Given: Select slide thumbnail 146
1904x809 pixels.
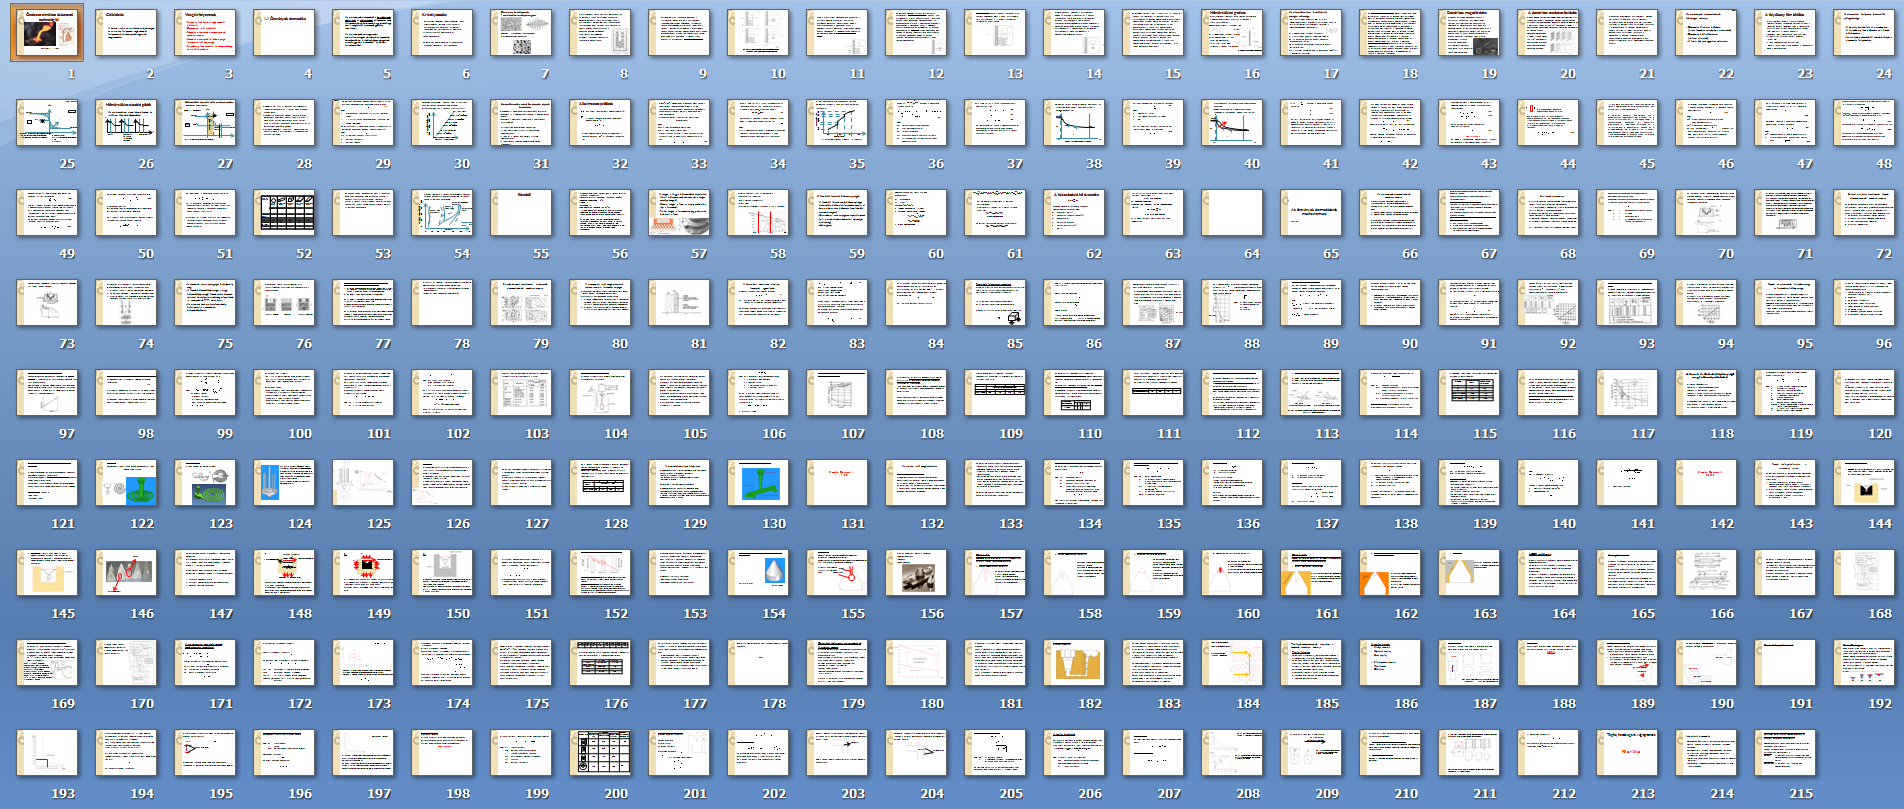Looking at the screenshot, I should point(126,573).
